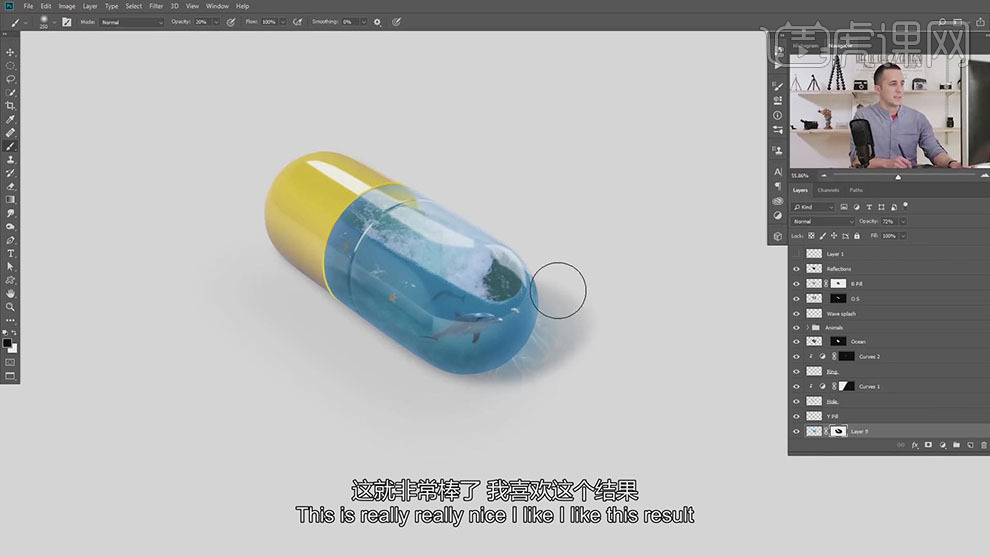Hide the Wave splash layer
The image size is (990, 557).
click(x=796, y=314)
